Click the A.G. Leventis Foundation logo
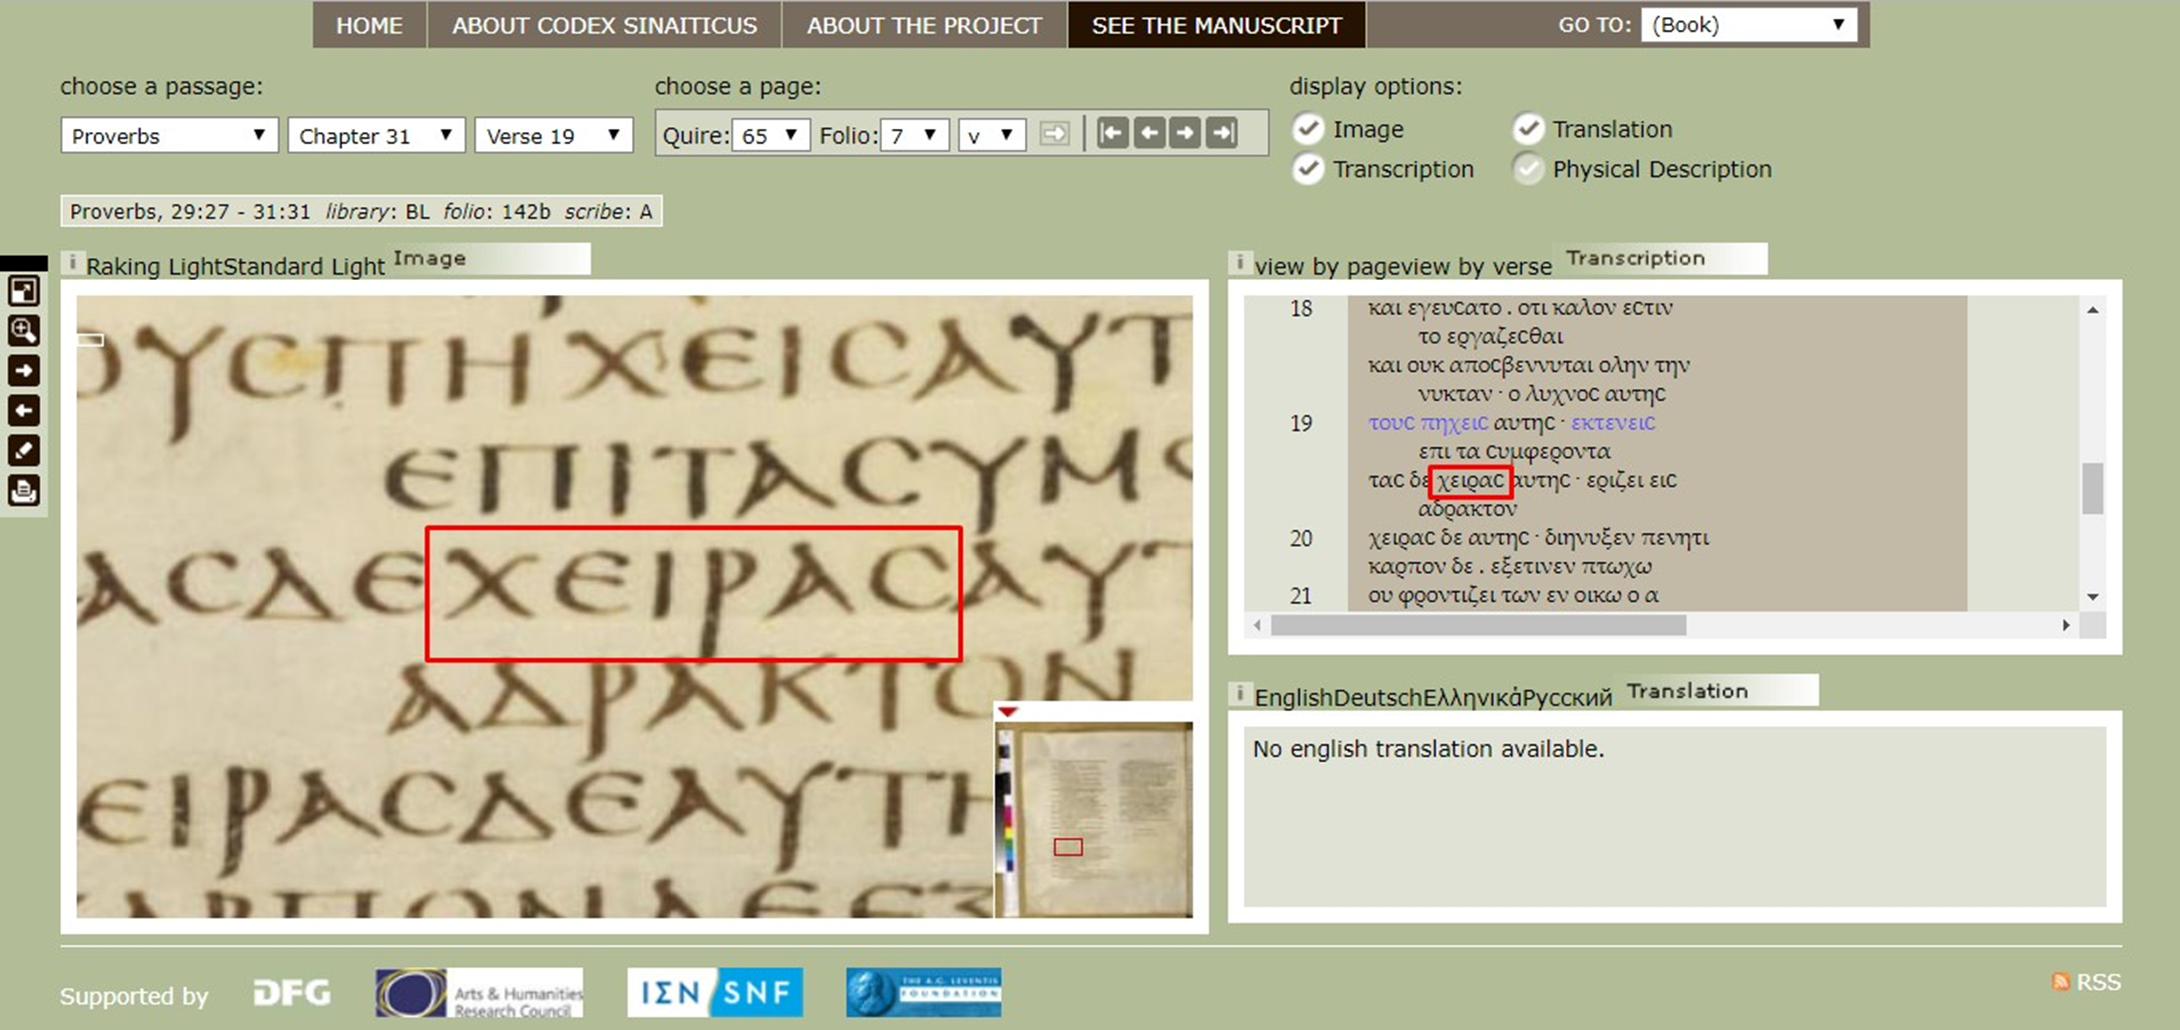 (x=923, y=993)
